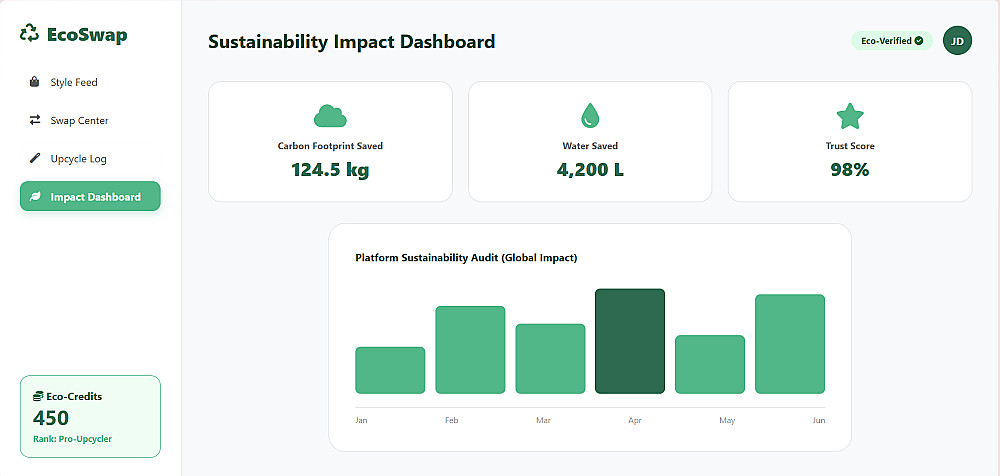Click the June bar in the chart
This screenshot has height=476, width=1000.
(790, 344)
